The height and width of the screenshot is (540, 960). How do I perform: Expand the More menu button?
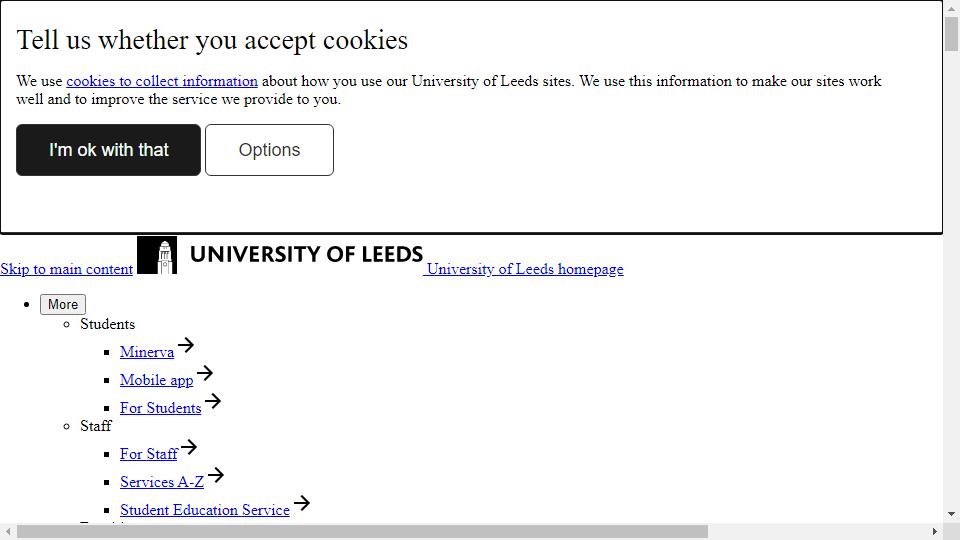[x=63, y=304]
